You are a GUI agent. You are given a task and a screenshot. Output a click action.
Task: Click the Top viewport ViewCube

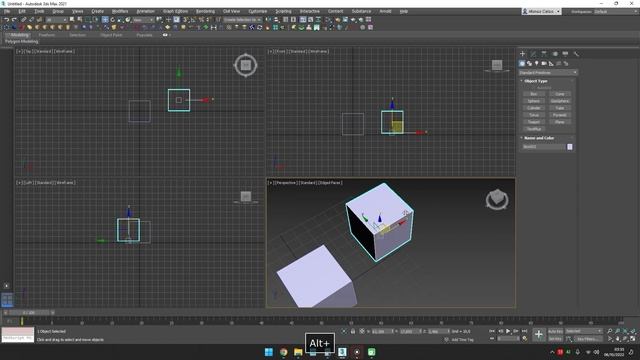246,65
